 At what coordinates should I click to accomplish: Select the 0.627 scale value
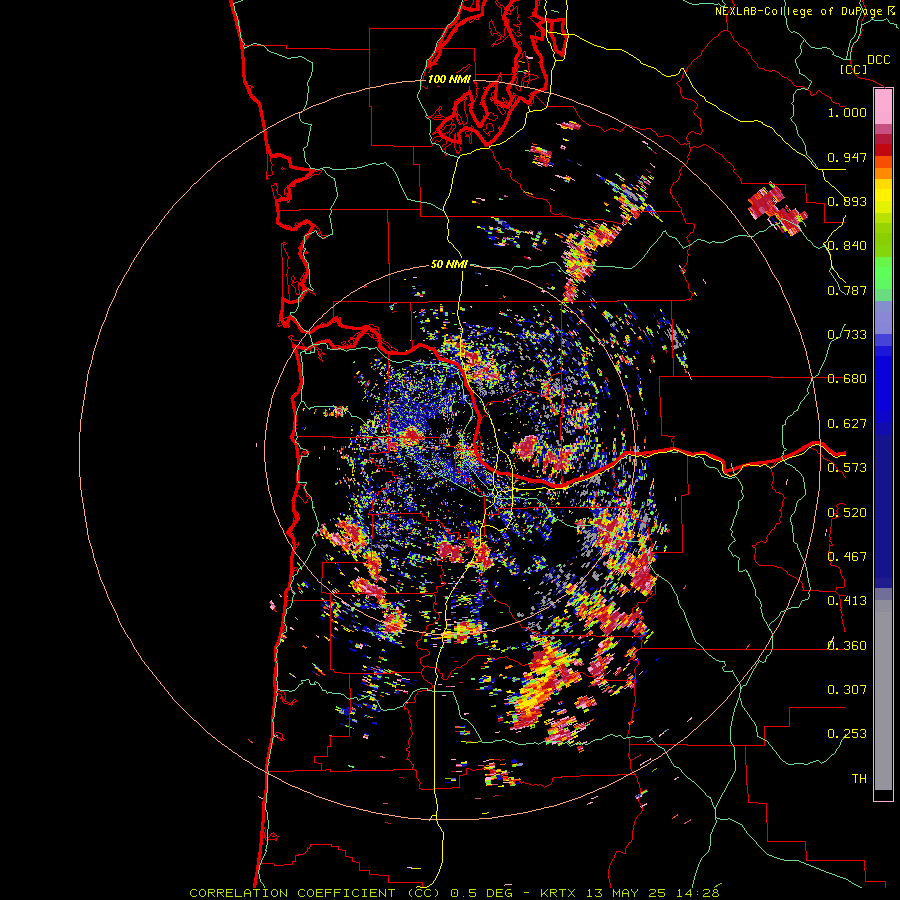(x=847, y=424)
